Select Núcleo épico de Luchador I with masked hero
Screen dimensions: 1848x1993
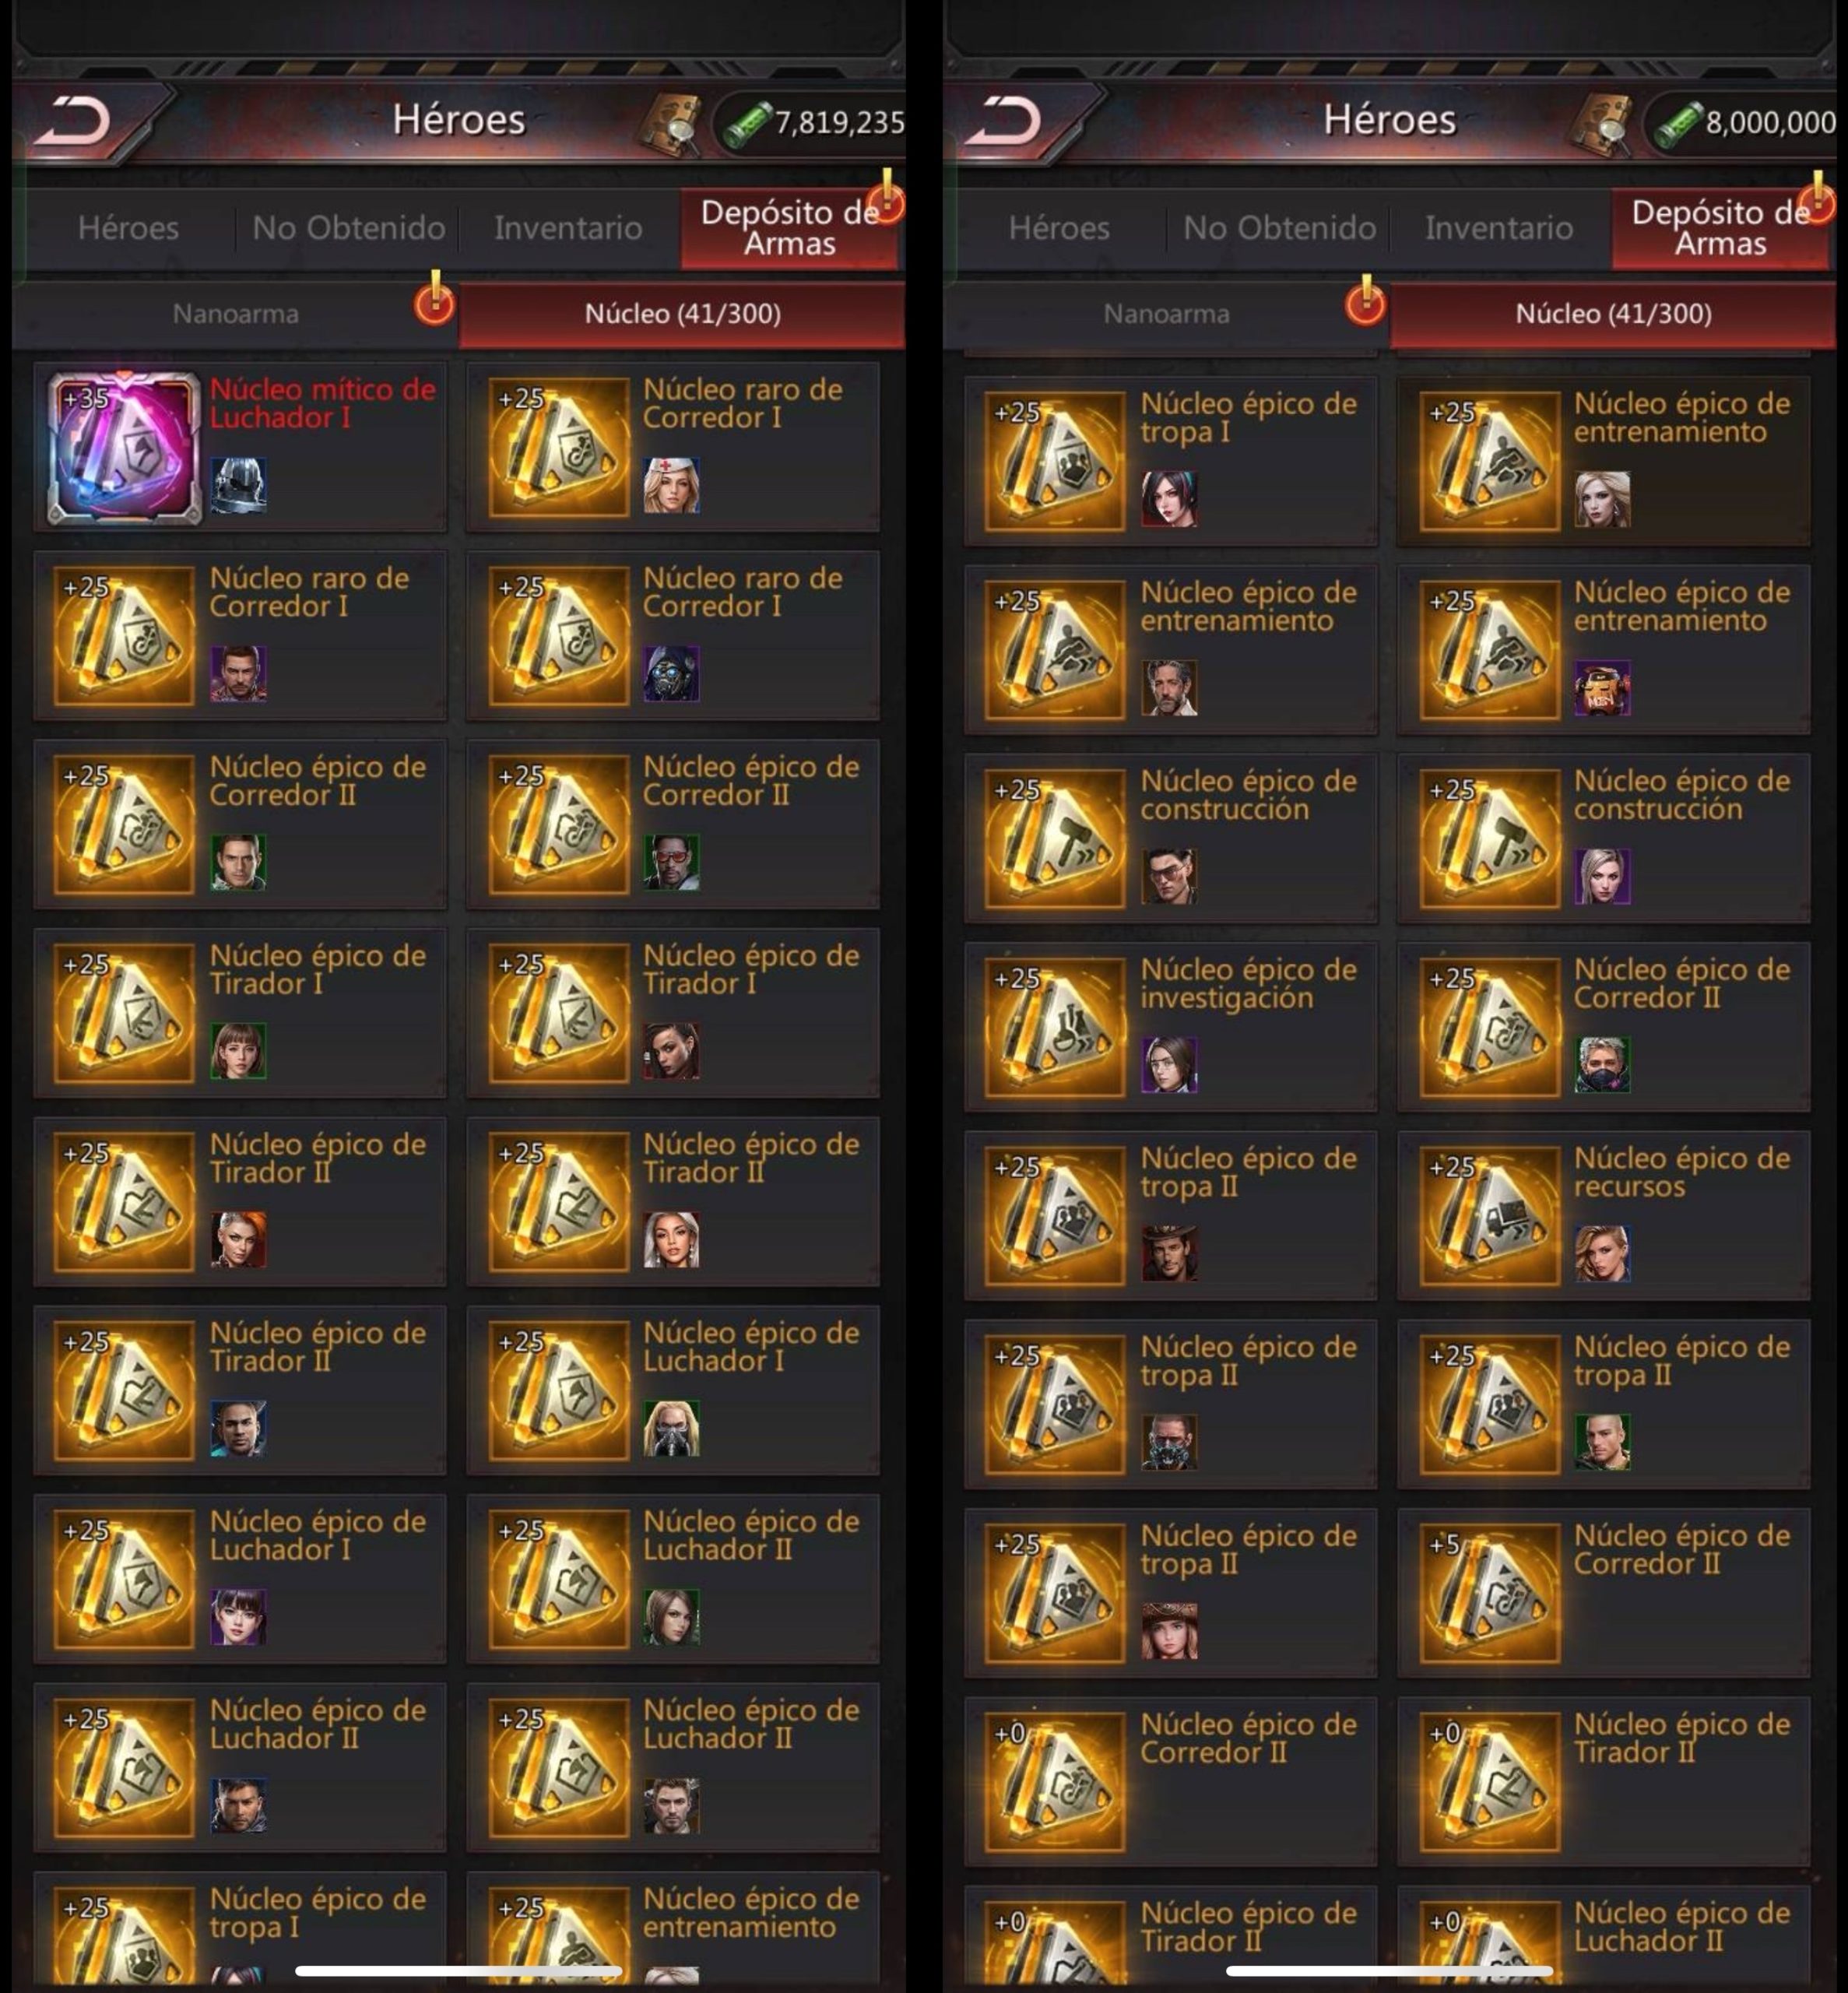(672, 1389)
